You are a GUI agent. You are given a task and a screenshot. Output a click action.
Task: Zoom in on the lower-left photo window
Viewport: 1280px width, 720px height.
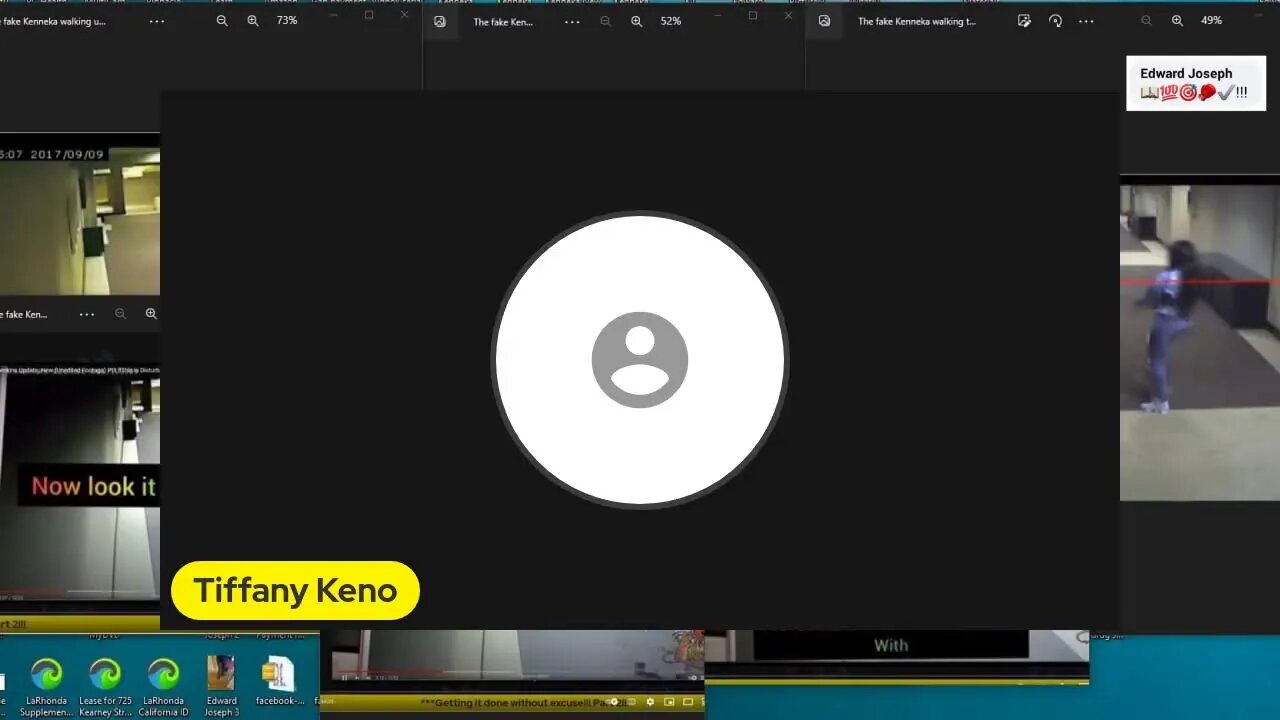(151, 314)
